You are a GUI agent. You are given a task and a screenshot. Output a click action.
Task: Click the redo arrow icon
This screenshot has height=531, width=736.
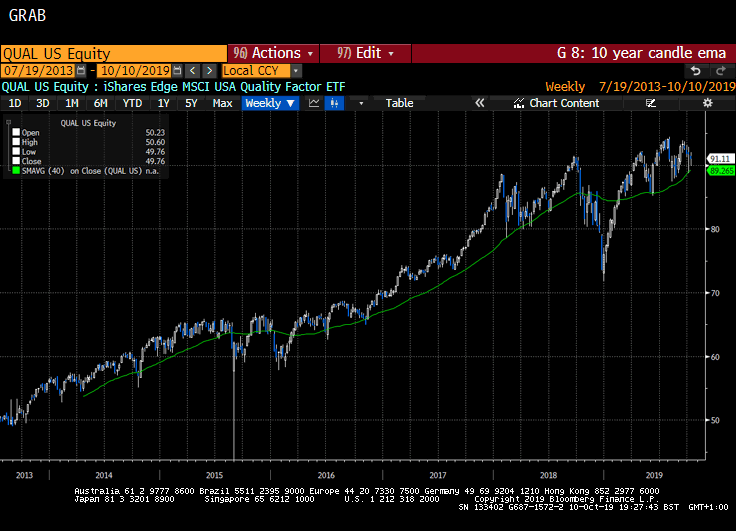click(721, 71)
